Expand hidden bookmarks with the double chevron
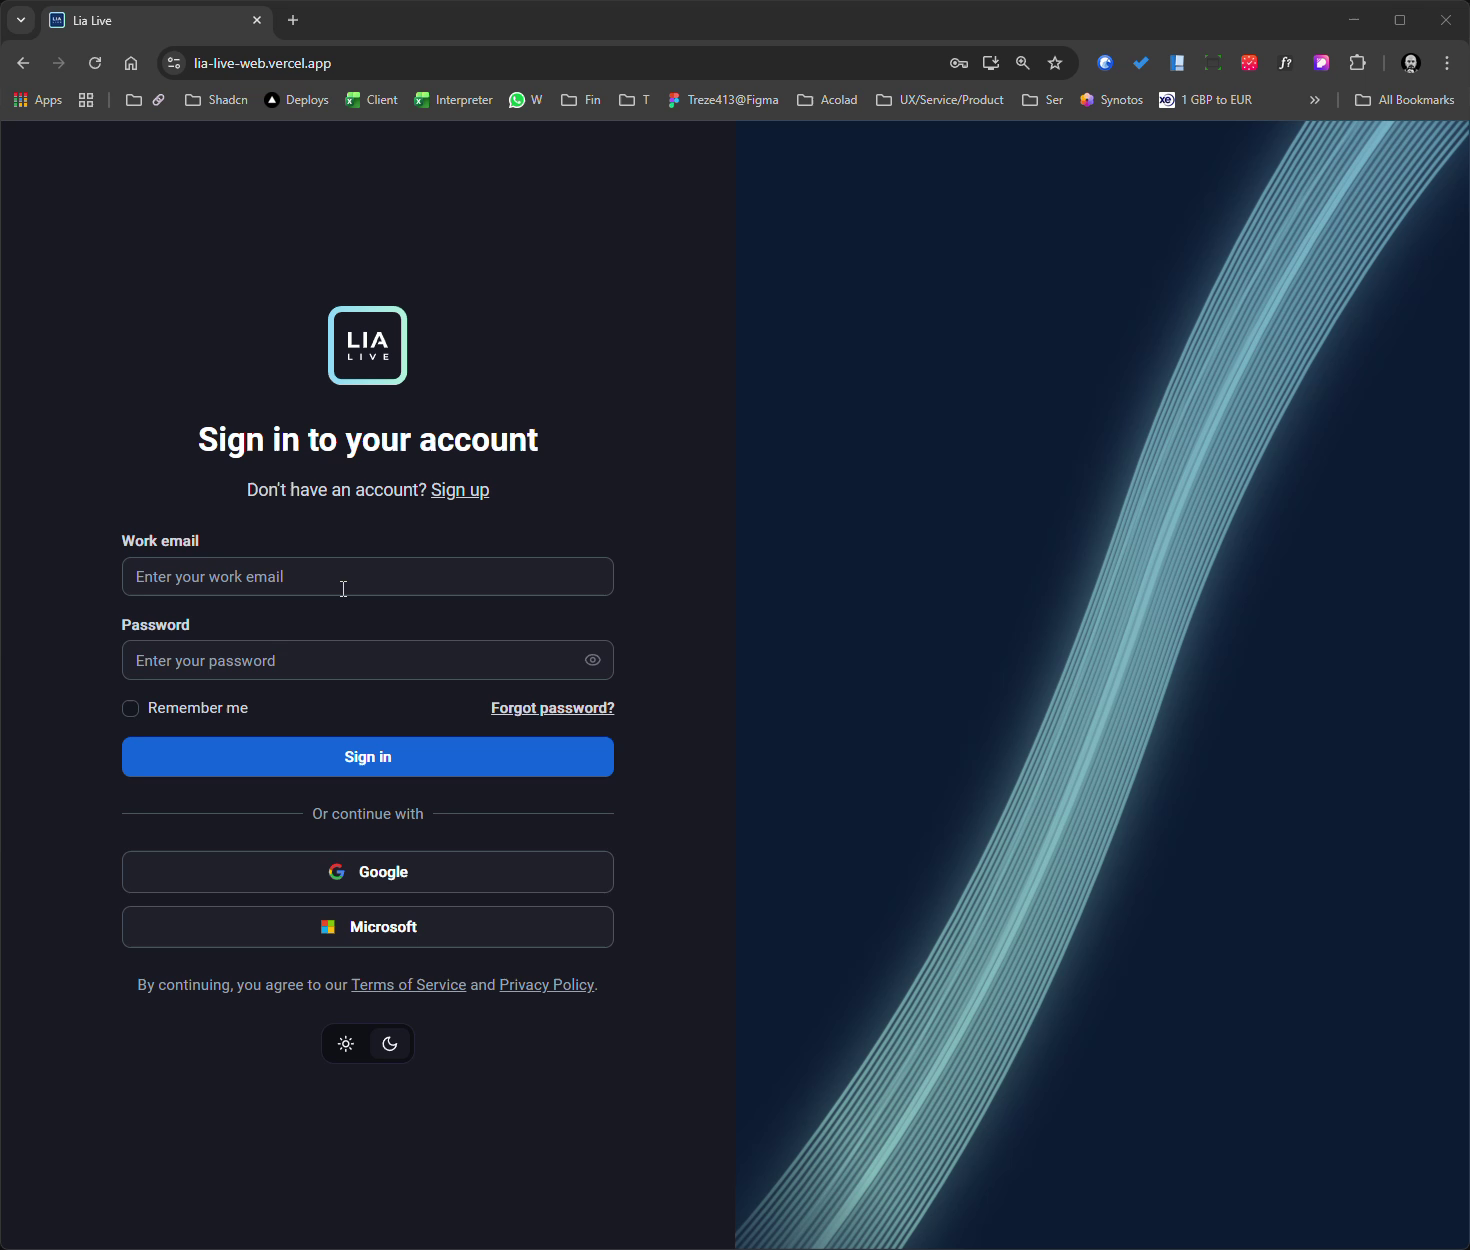The image size is (1470, 1250). (1315, 99)
